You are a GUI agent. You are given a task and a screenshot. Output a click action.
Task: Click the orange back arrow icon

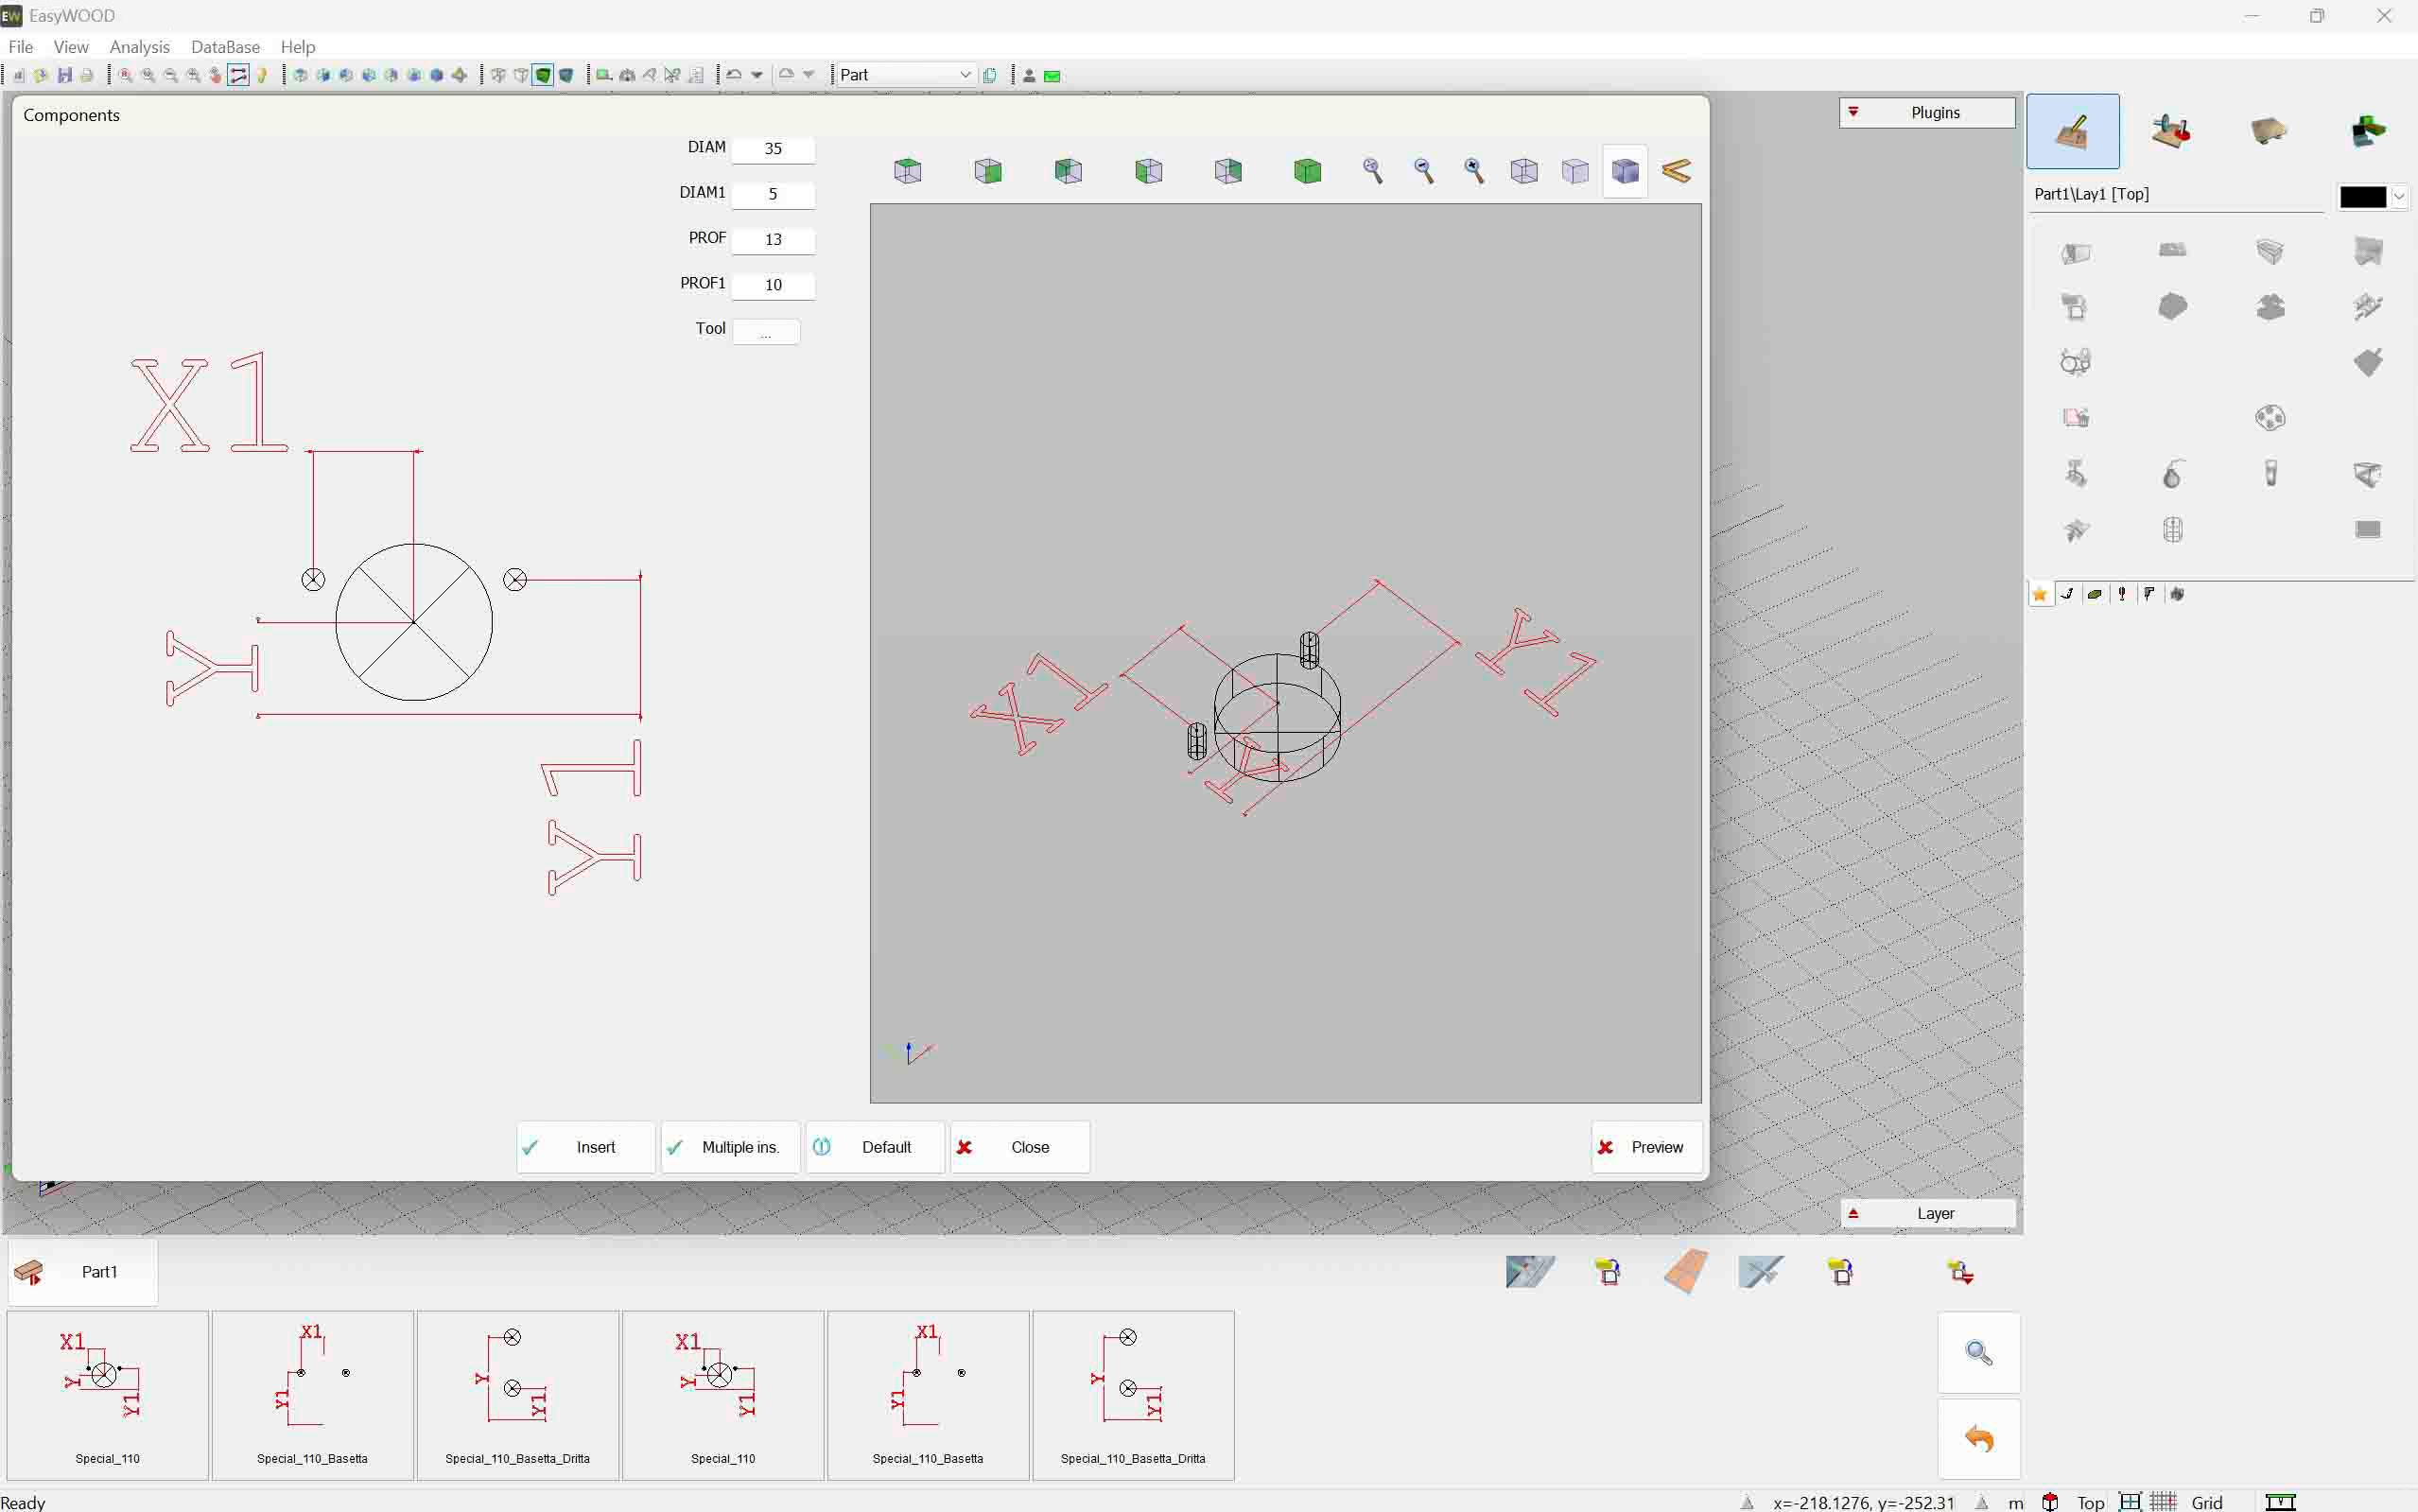1978,1439
